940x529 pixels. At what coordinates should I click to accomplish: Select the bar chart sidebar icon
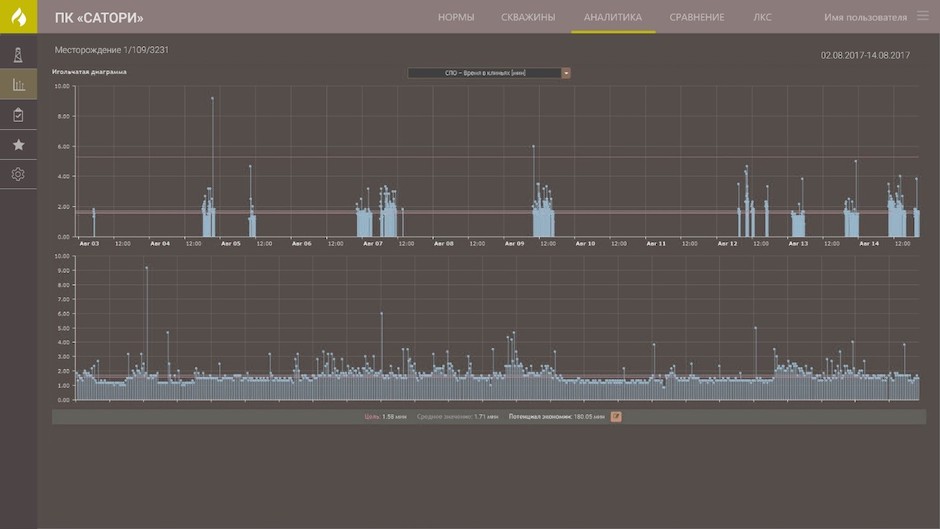click(x=19, y=85)
